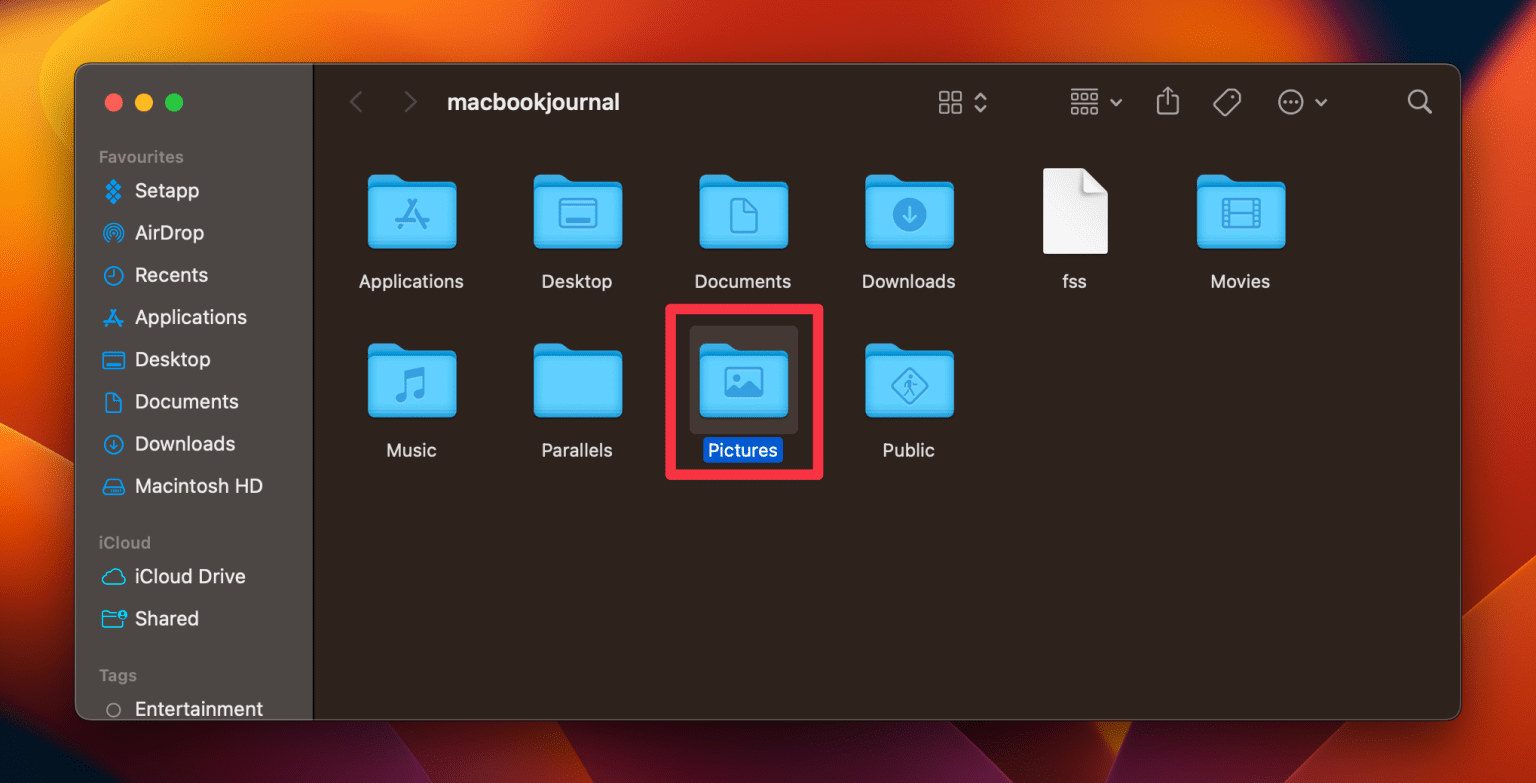Click the Share icon in the toolbar
This screenshot has width=1536, height=783.
point(1167,101)
